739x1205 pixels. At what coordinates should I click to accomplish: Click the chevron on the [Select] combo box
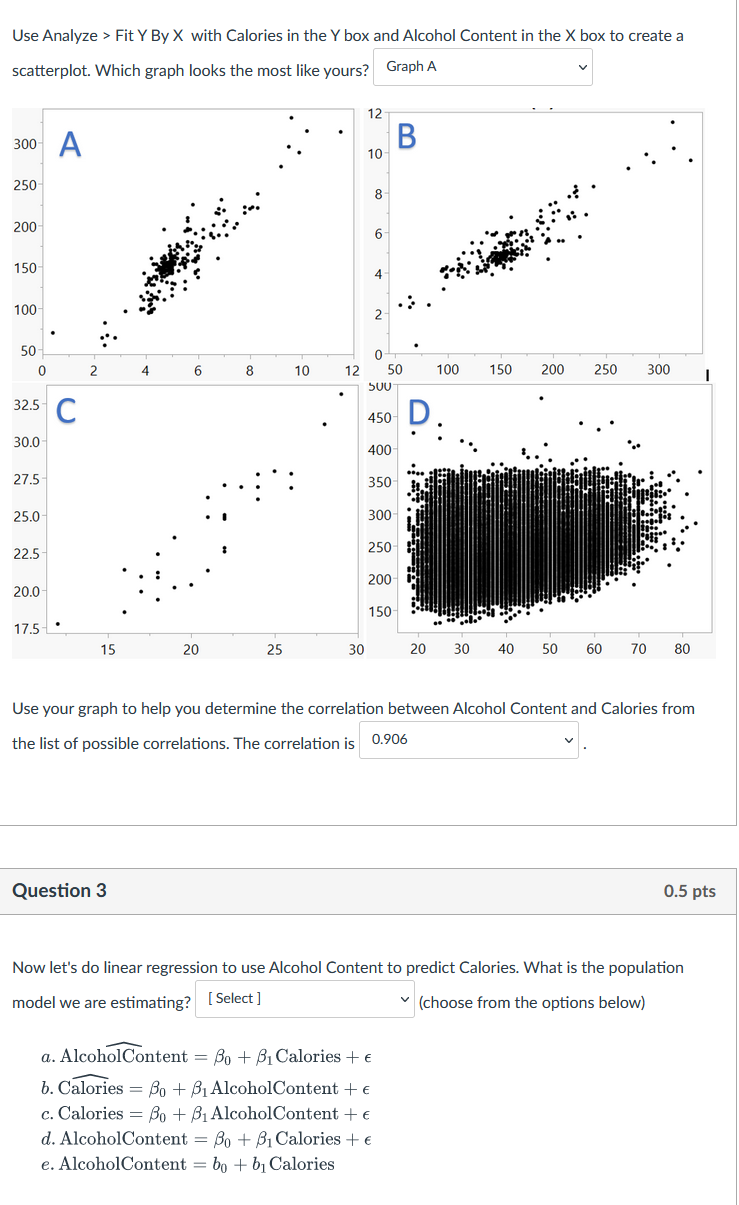click(405, 997)
